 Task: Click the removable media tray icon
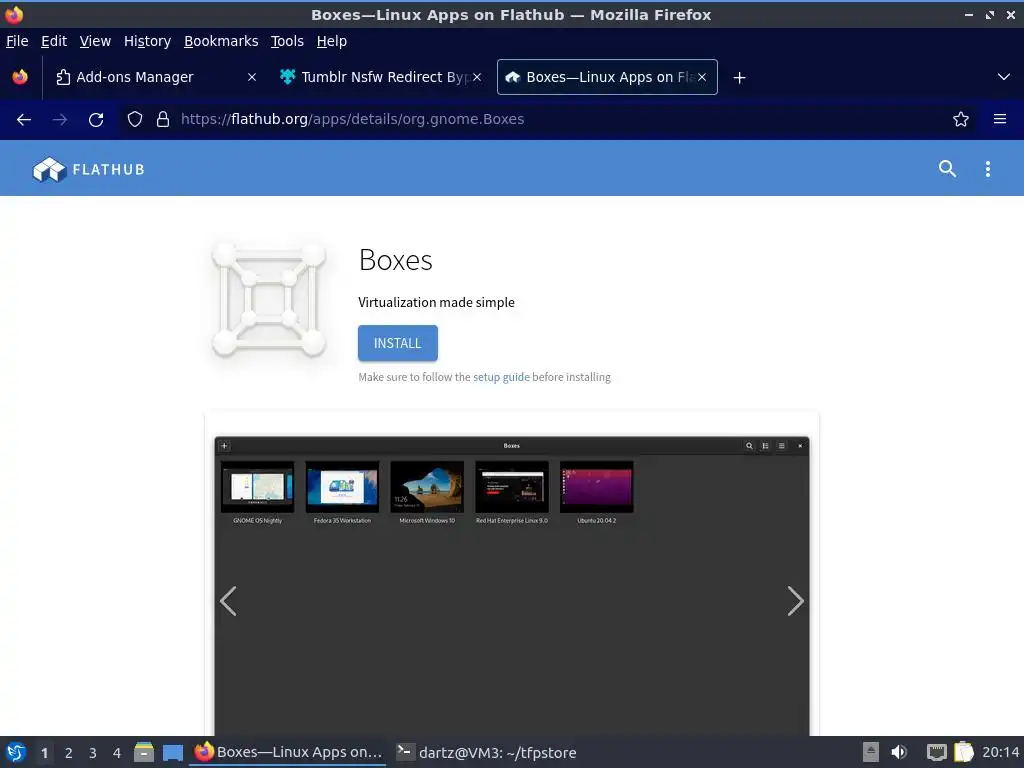(x=871, y=752)
